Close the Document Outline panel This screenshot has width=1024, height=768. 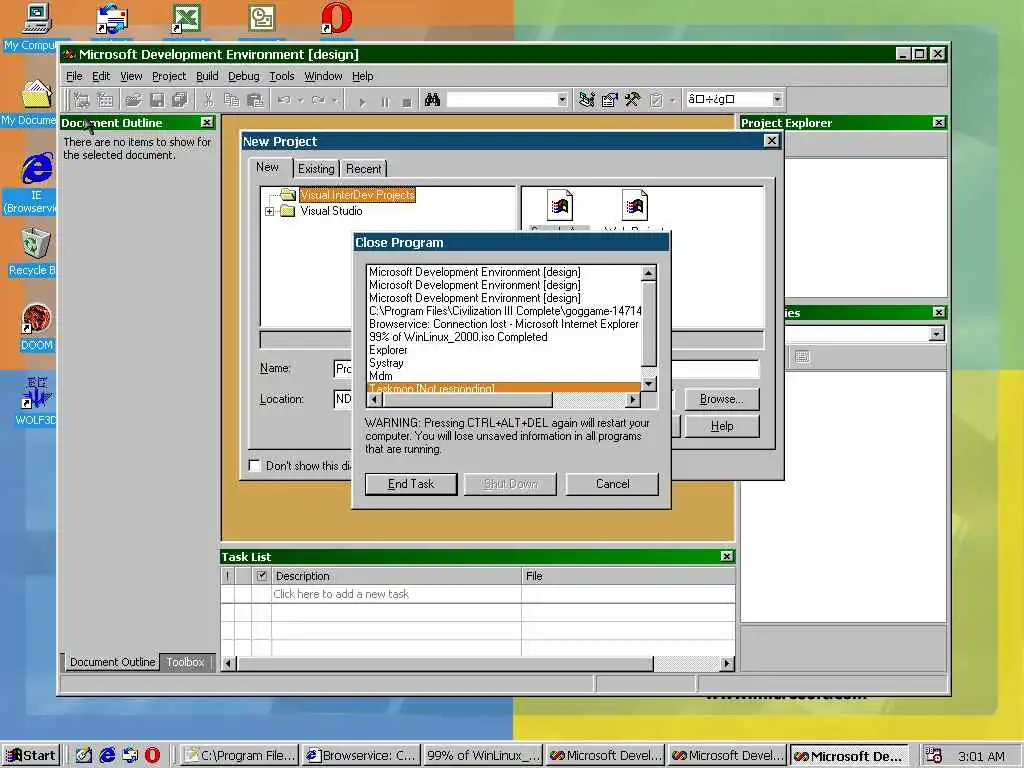click(x=207, y=123)
